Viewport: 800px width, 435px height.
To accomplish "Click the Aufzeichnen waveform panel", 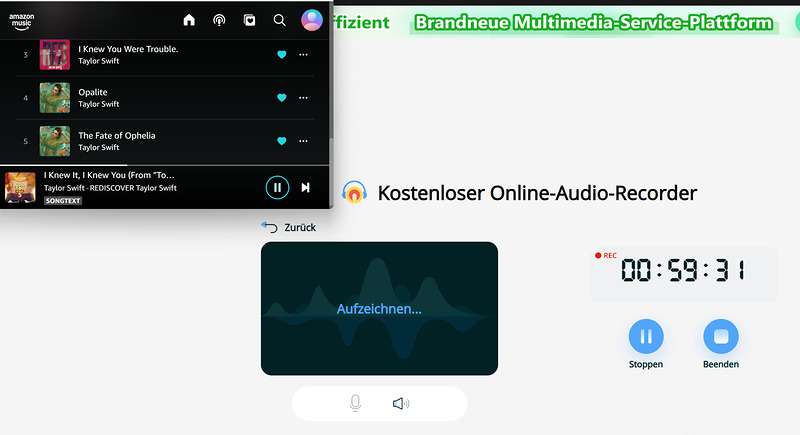I will (379, 309).
